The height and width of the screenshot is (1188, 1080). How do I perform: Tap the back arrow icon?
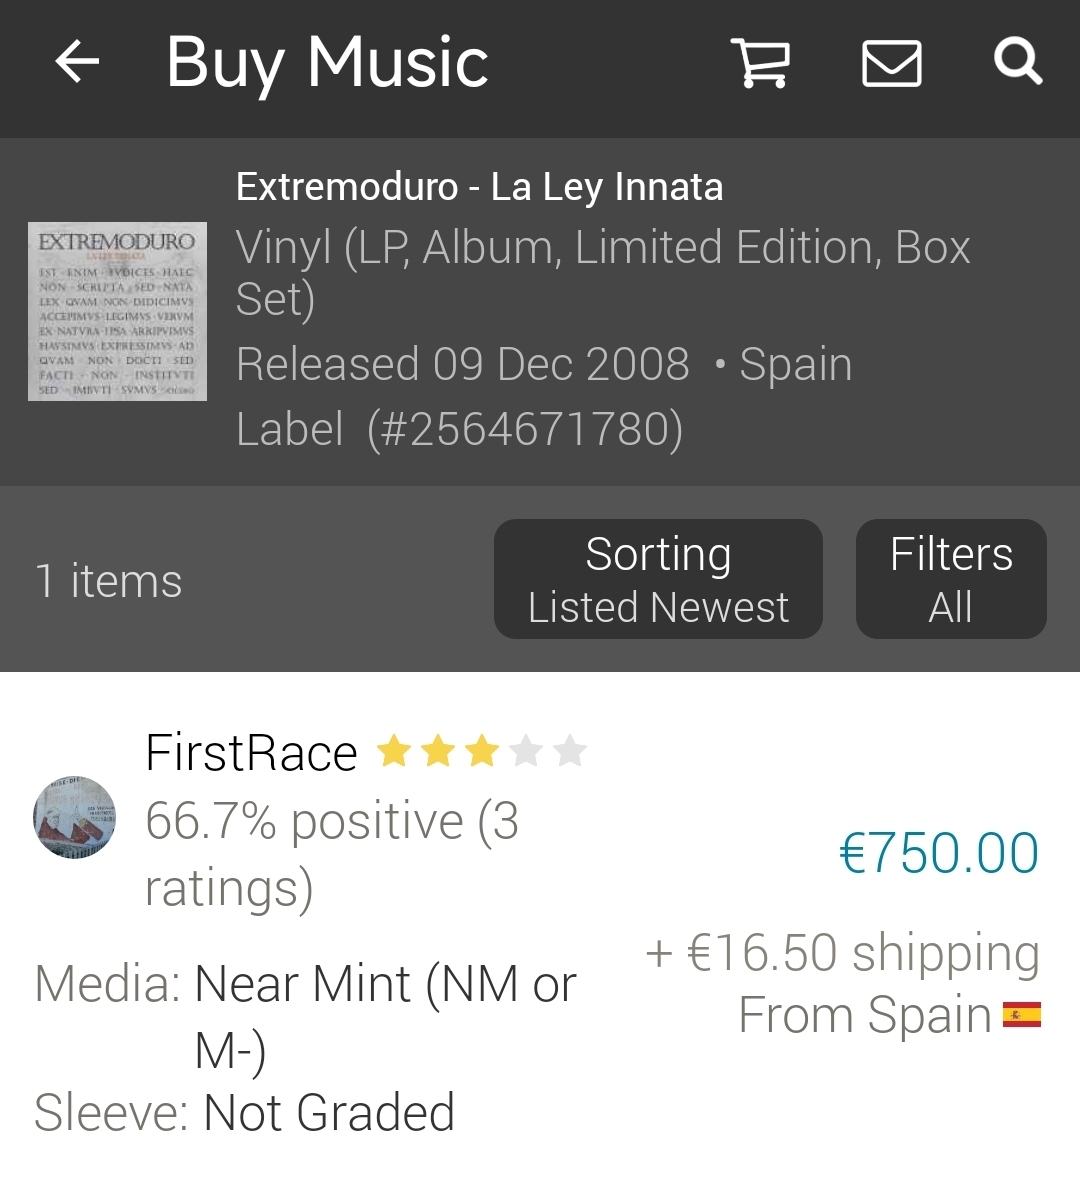tap(77, 62)
